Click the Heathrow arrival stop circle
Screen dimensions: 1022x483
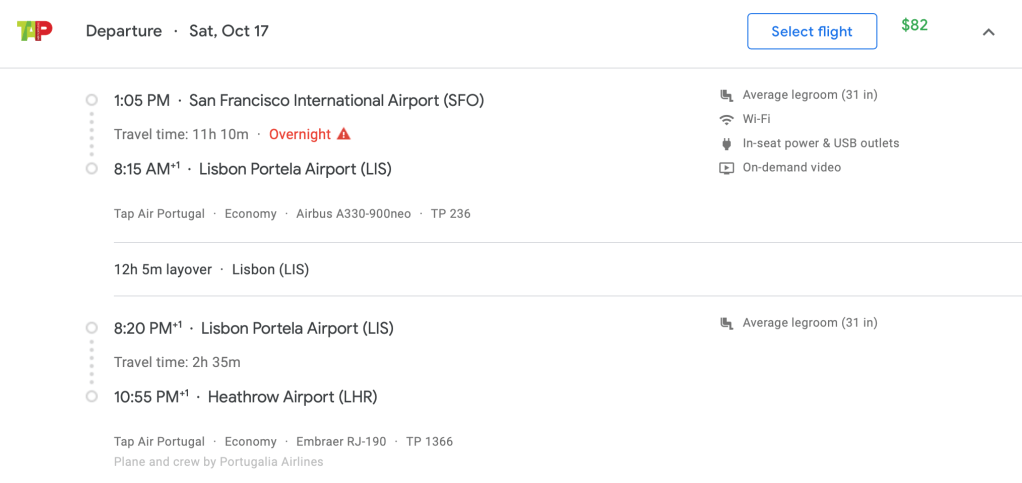point(92,397)
